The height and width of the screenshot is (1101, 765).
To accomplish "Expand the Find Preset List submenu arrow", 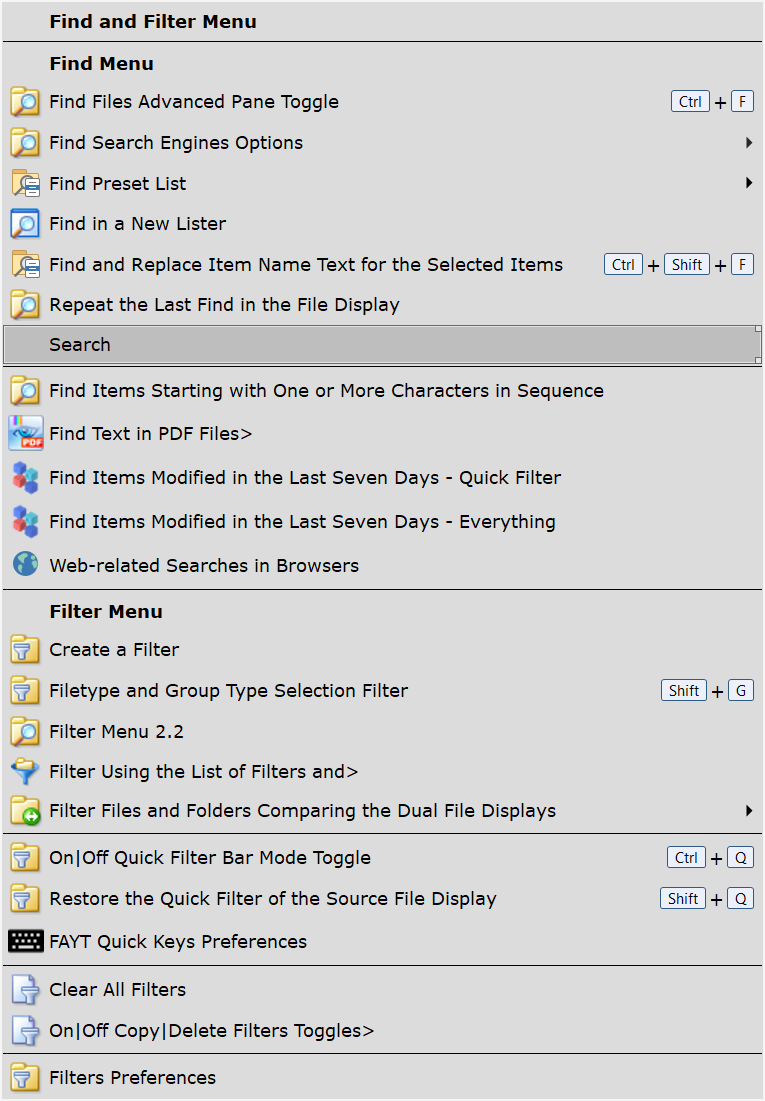I will pyautogui.click(x=748, y=184).
